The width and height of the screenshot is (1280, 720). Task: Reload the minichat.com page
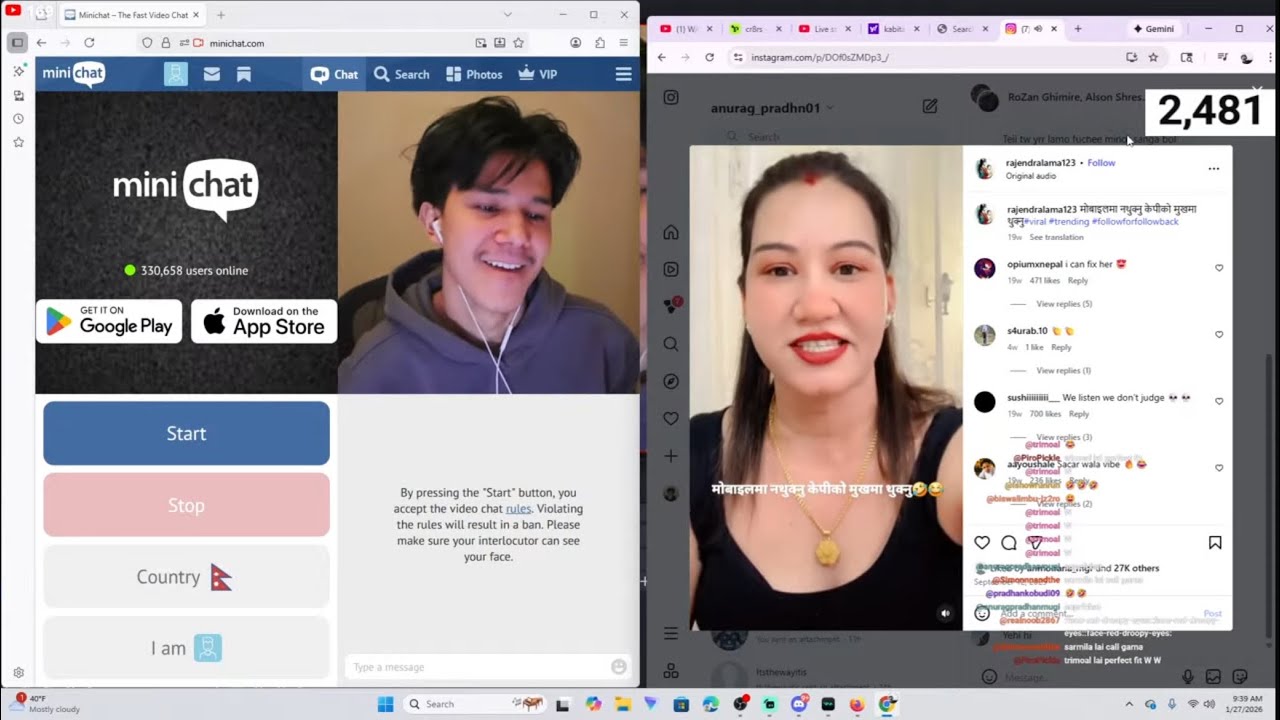click(89, 43)
